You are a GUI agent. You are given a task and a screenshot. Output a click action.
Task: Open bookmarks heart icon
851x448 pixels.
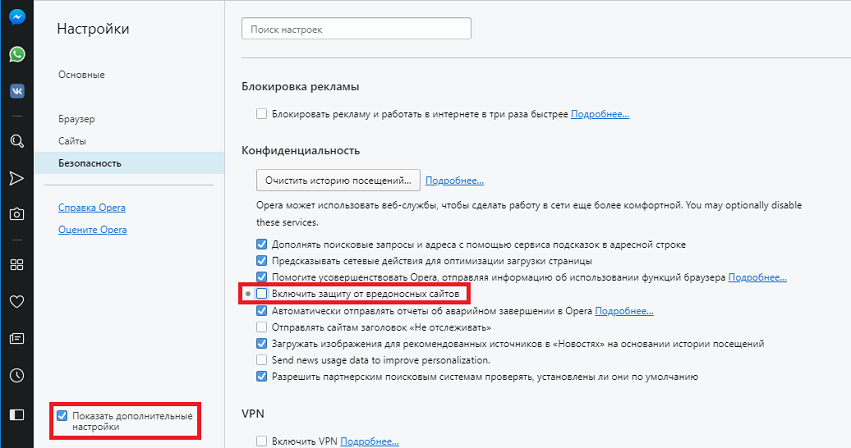point(17,301)
